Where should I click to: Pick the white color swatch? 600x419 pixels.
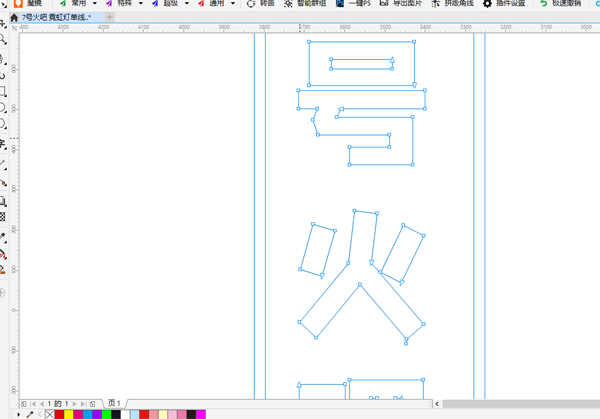(125, 414)
